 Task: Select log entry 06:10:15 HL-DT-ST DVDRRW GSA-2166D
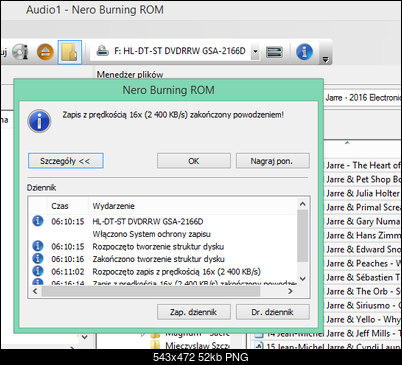pos(163,222)
